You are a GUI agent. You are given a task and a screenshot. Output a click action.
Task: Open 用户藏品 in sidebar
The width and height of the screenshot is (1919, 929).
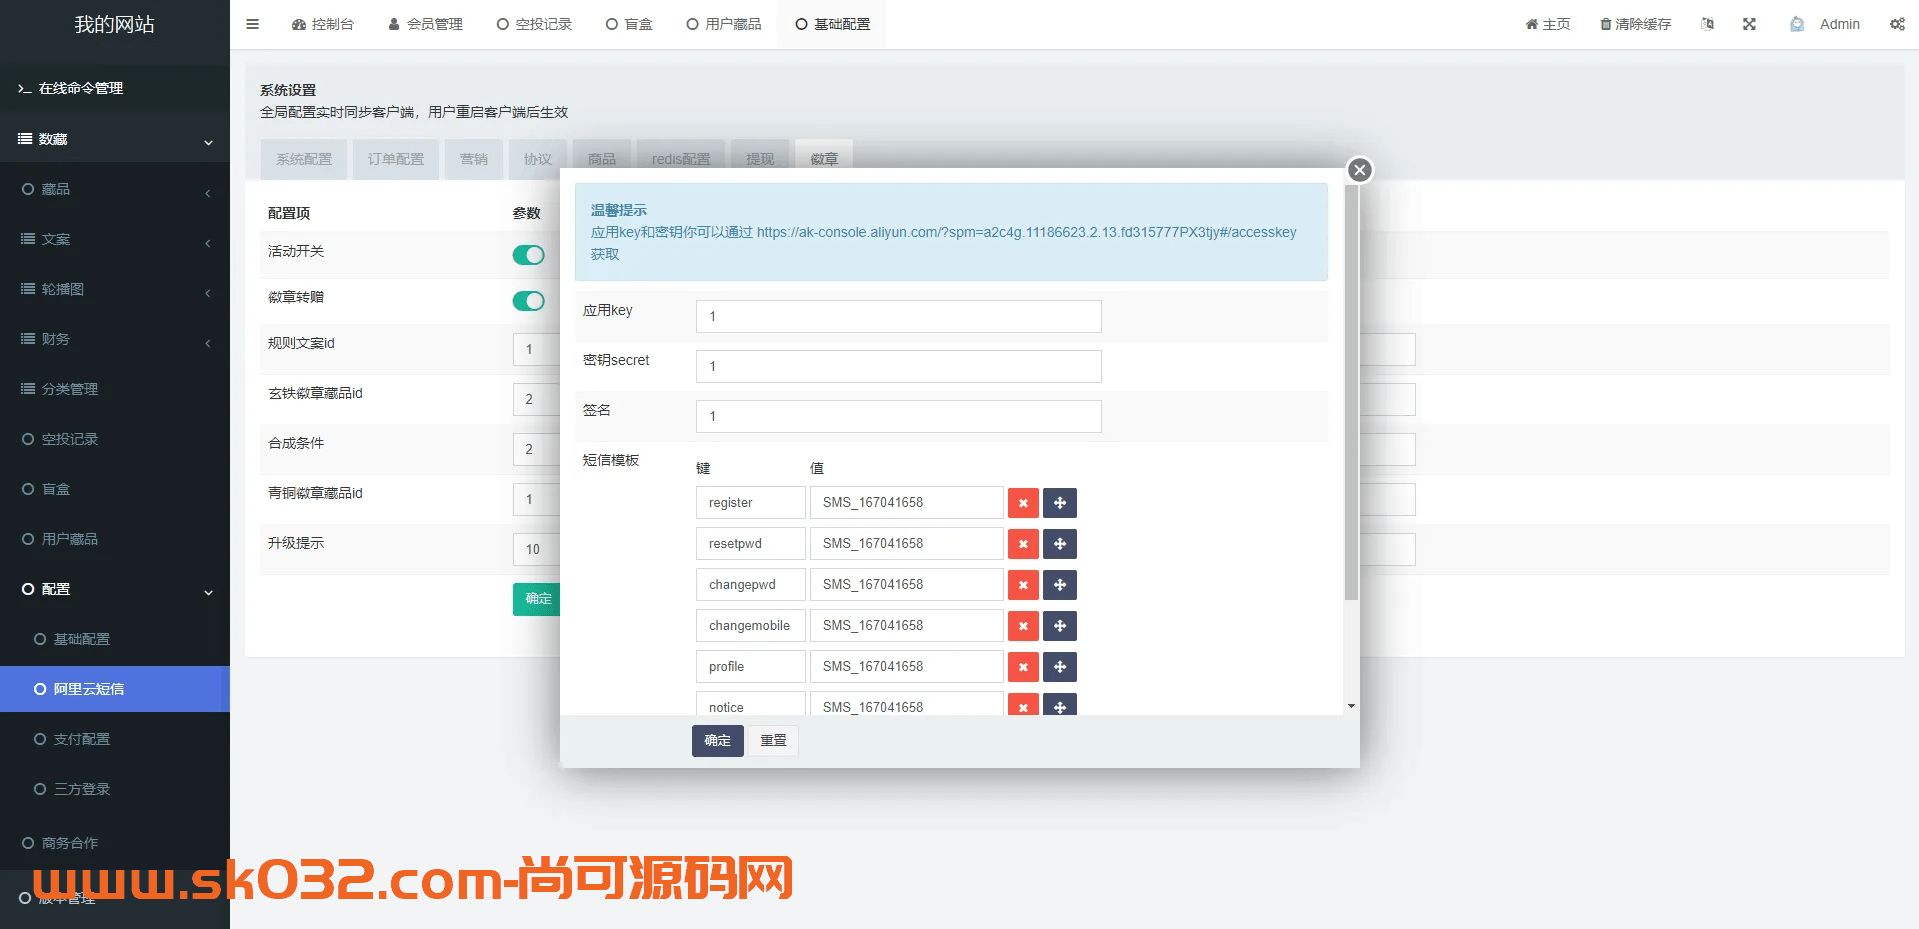click(115, 539)
